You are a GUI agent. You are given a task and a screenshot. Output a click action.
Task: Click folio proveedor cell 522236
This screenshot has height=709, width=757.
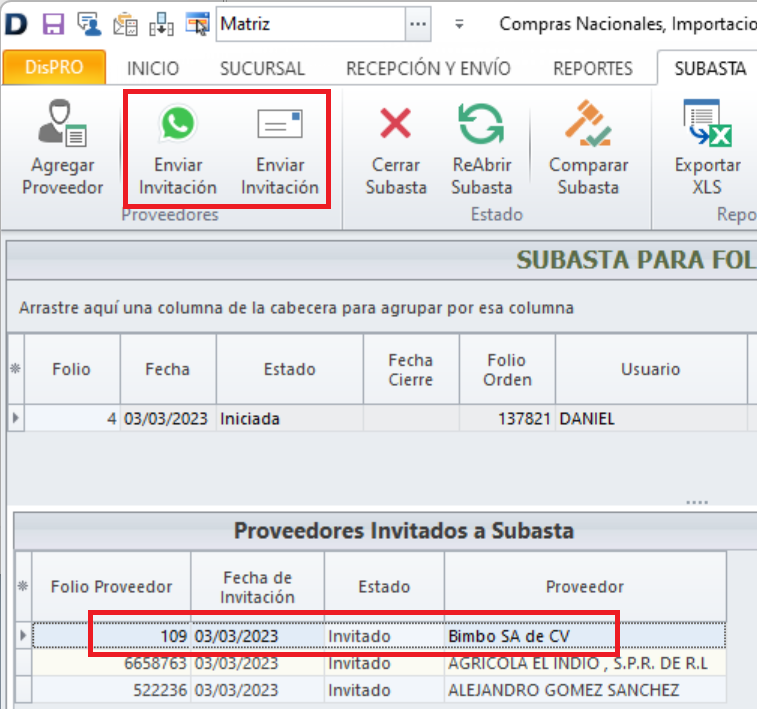point(111,690)
